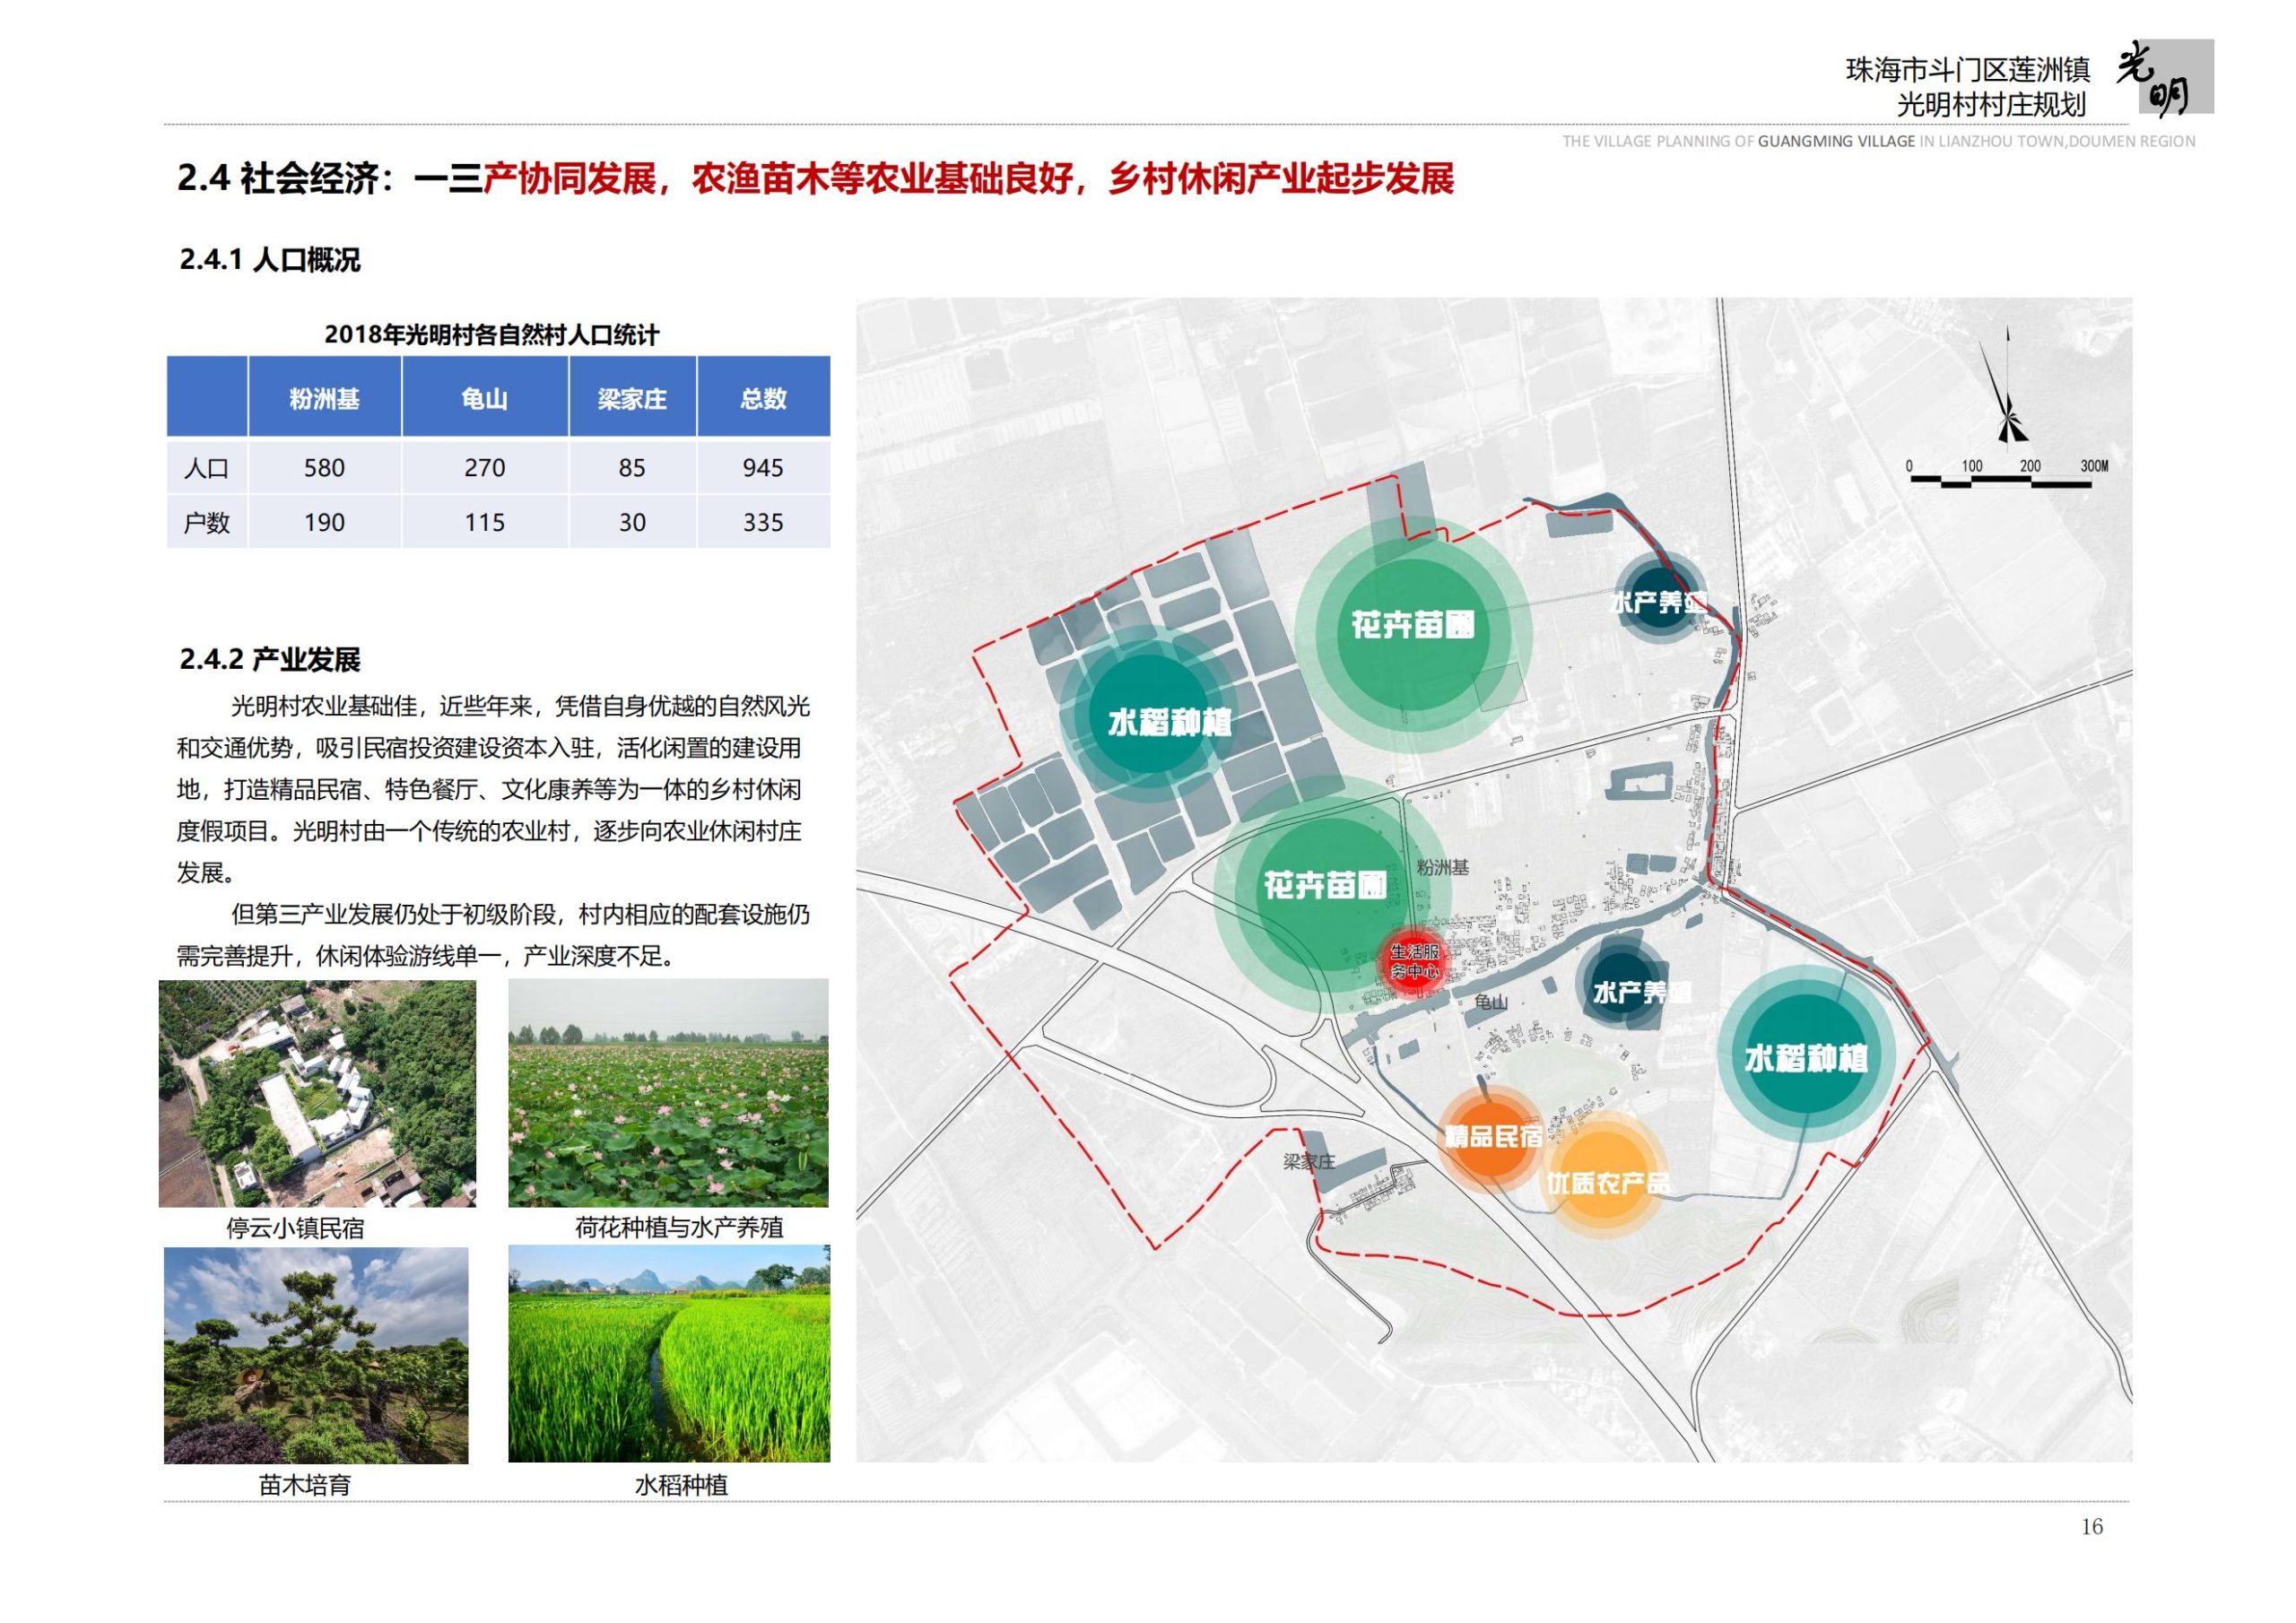Select the table cell showing 270
The height and width of the screenshot is (1623, 2296).
(485, 467)
